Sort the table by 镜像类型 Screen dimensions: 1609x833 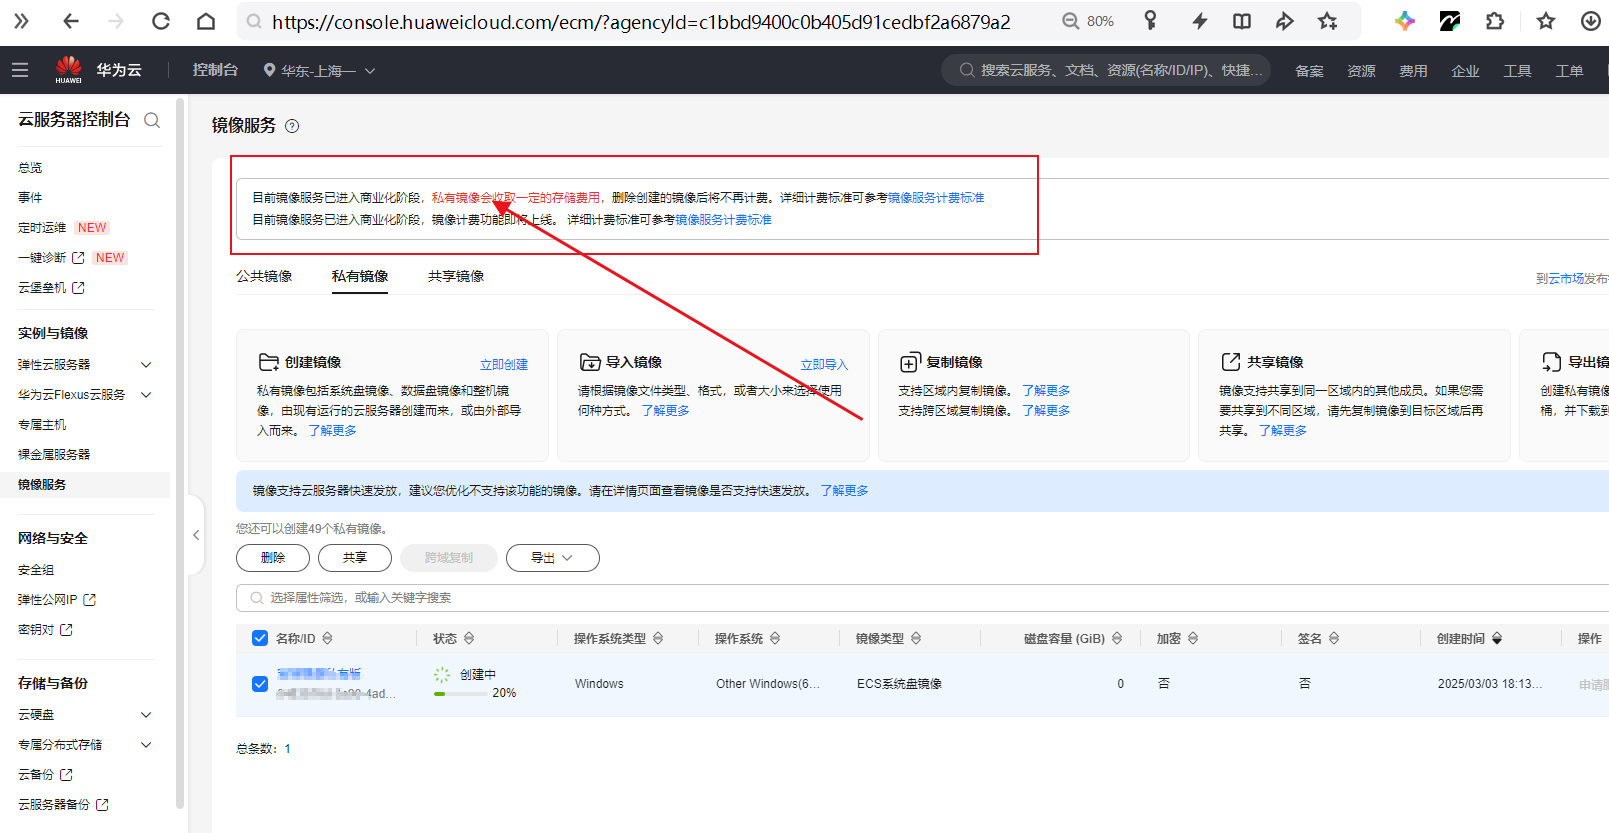point(916,638)
